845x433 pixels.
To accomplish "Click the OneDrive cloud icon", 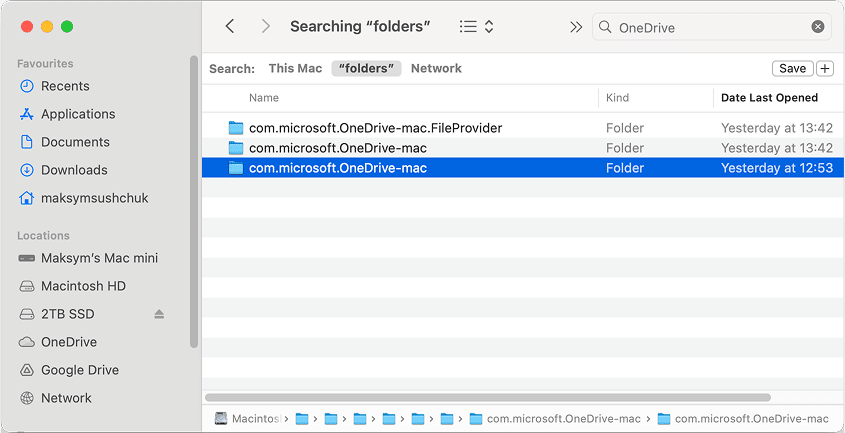I will click(x=26, y=342).
